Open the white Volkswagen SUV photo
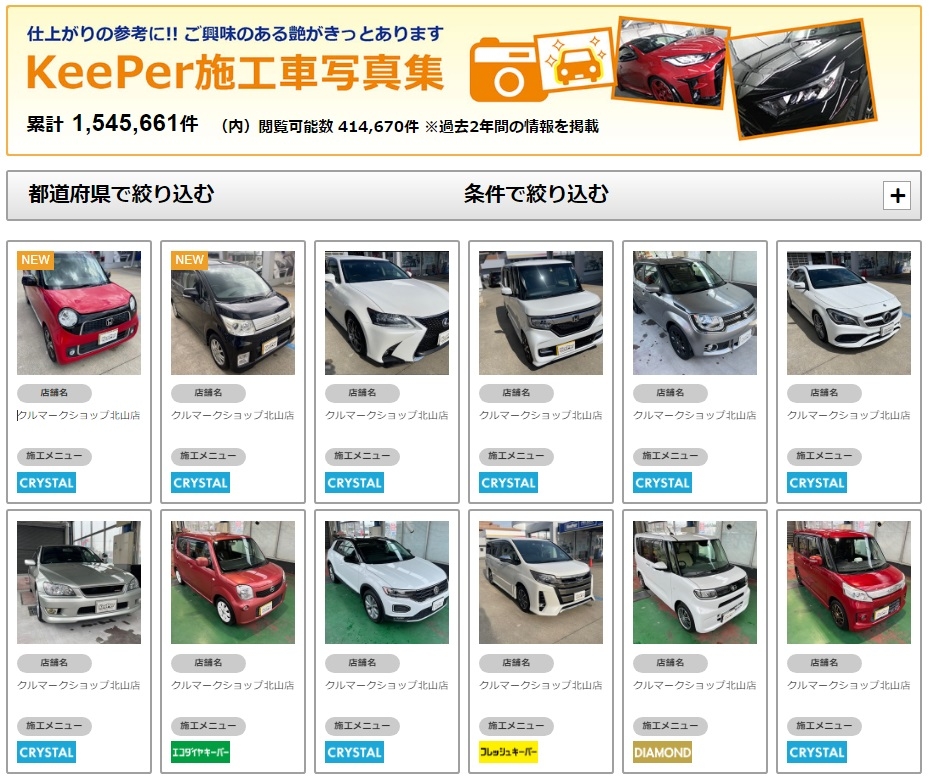This screenshot has width=929, height=778. coord(387,582)
